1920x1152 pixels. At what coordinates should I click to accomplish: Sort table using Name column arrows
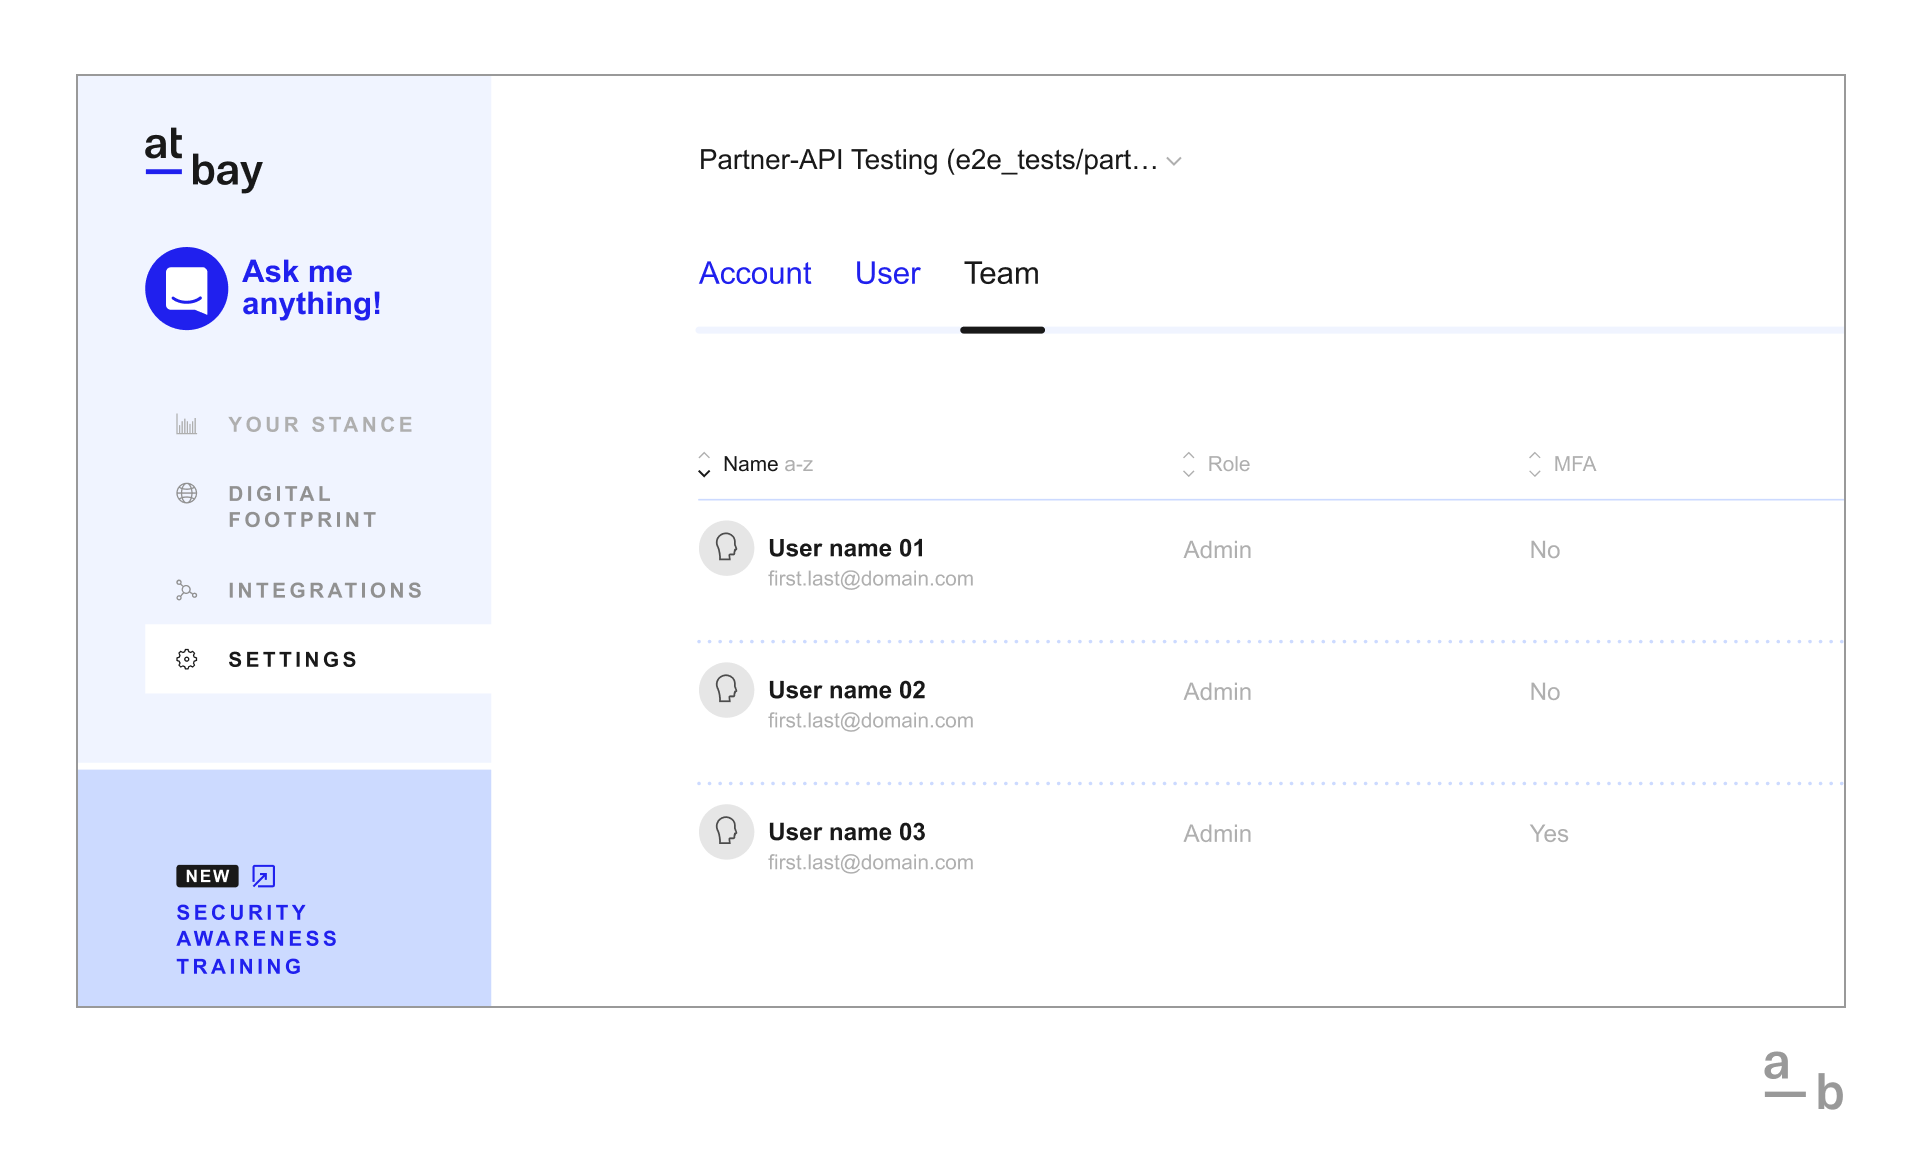tap(704, 464)
